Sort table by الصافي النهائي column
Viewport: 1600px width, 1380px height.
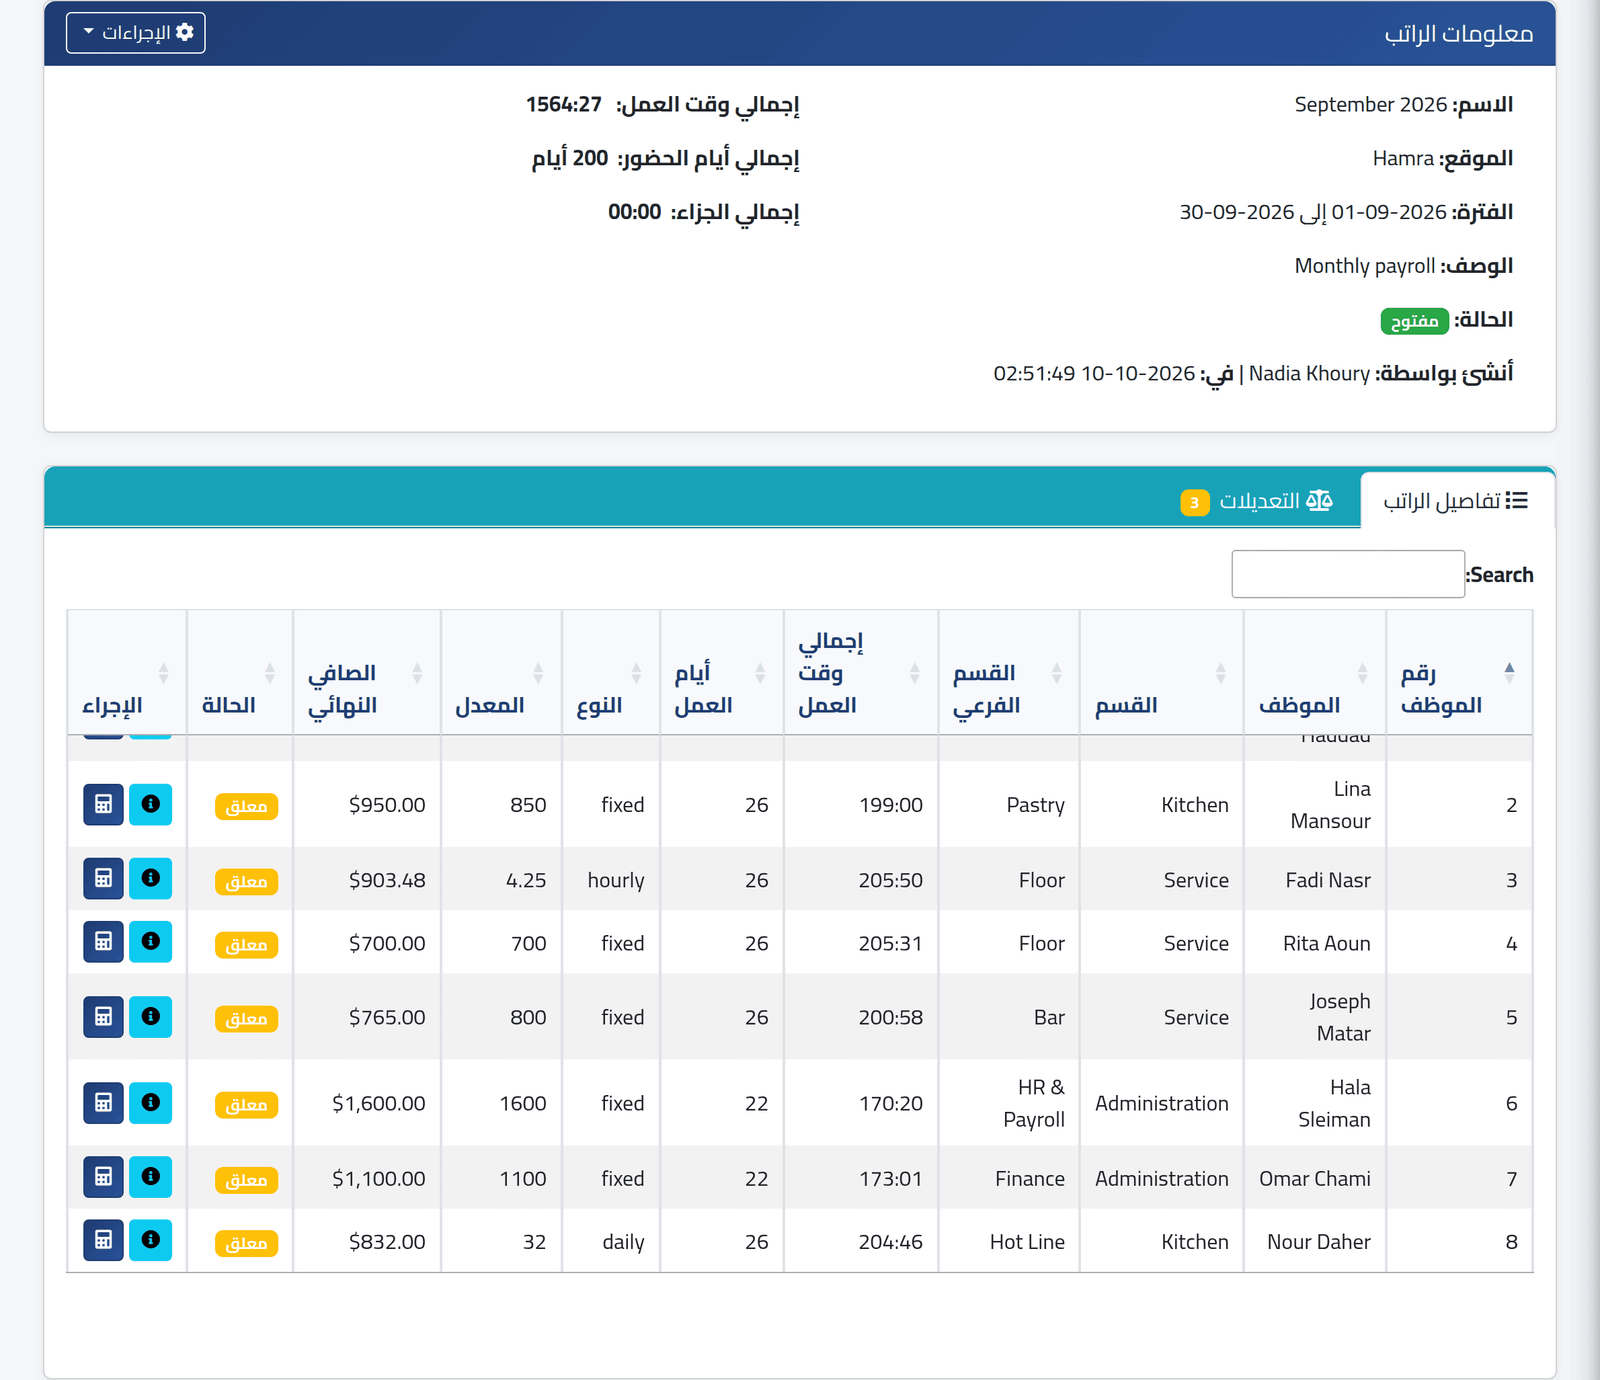coord(367,673)
